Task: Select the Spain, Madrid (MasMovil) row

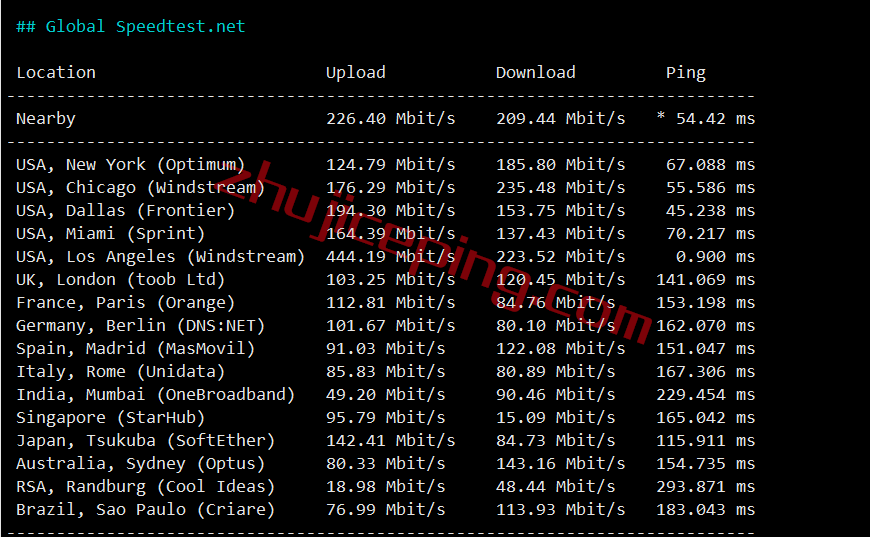Action: (135, 348)
